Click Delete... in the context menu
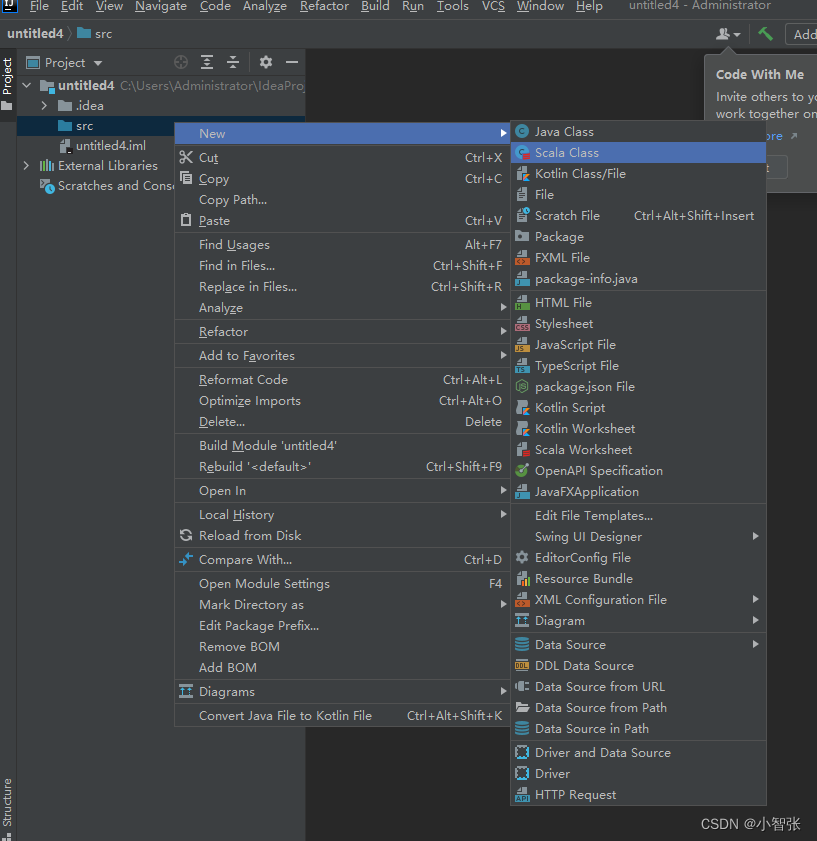 (342, 422)
